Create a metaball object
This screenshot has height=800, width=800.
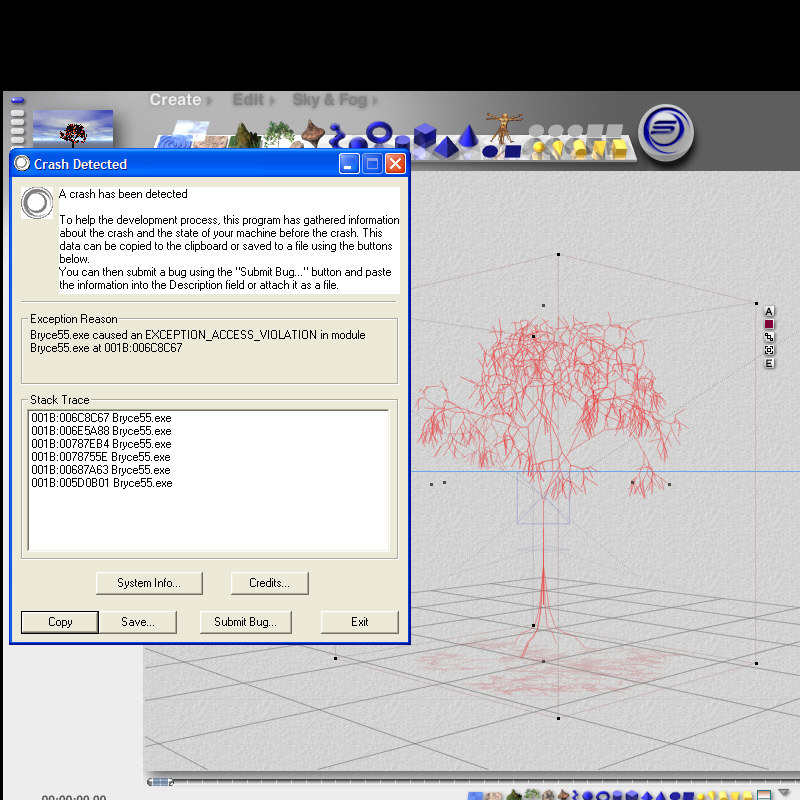337,135
